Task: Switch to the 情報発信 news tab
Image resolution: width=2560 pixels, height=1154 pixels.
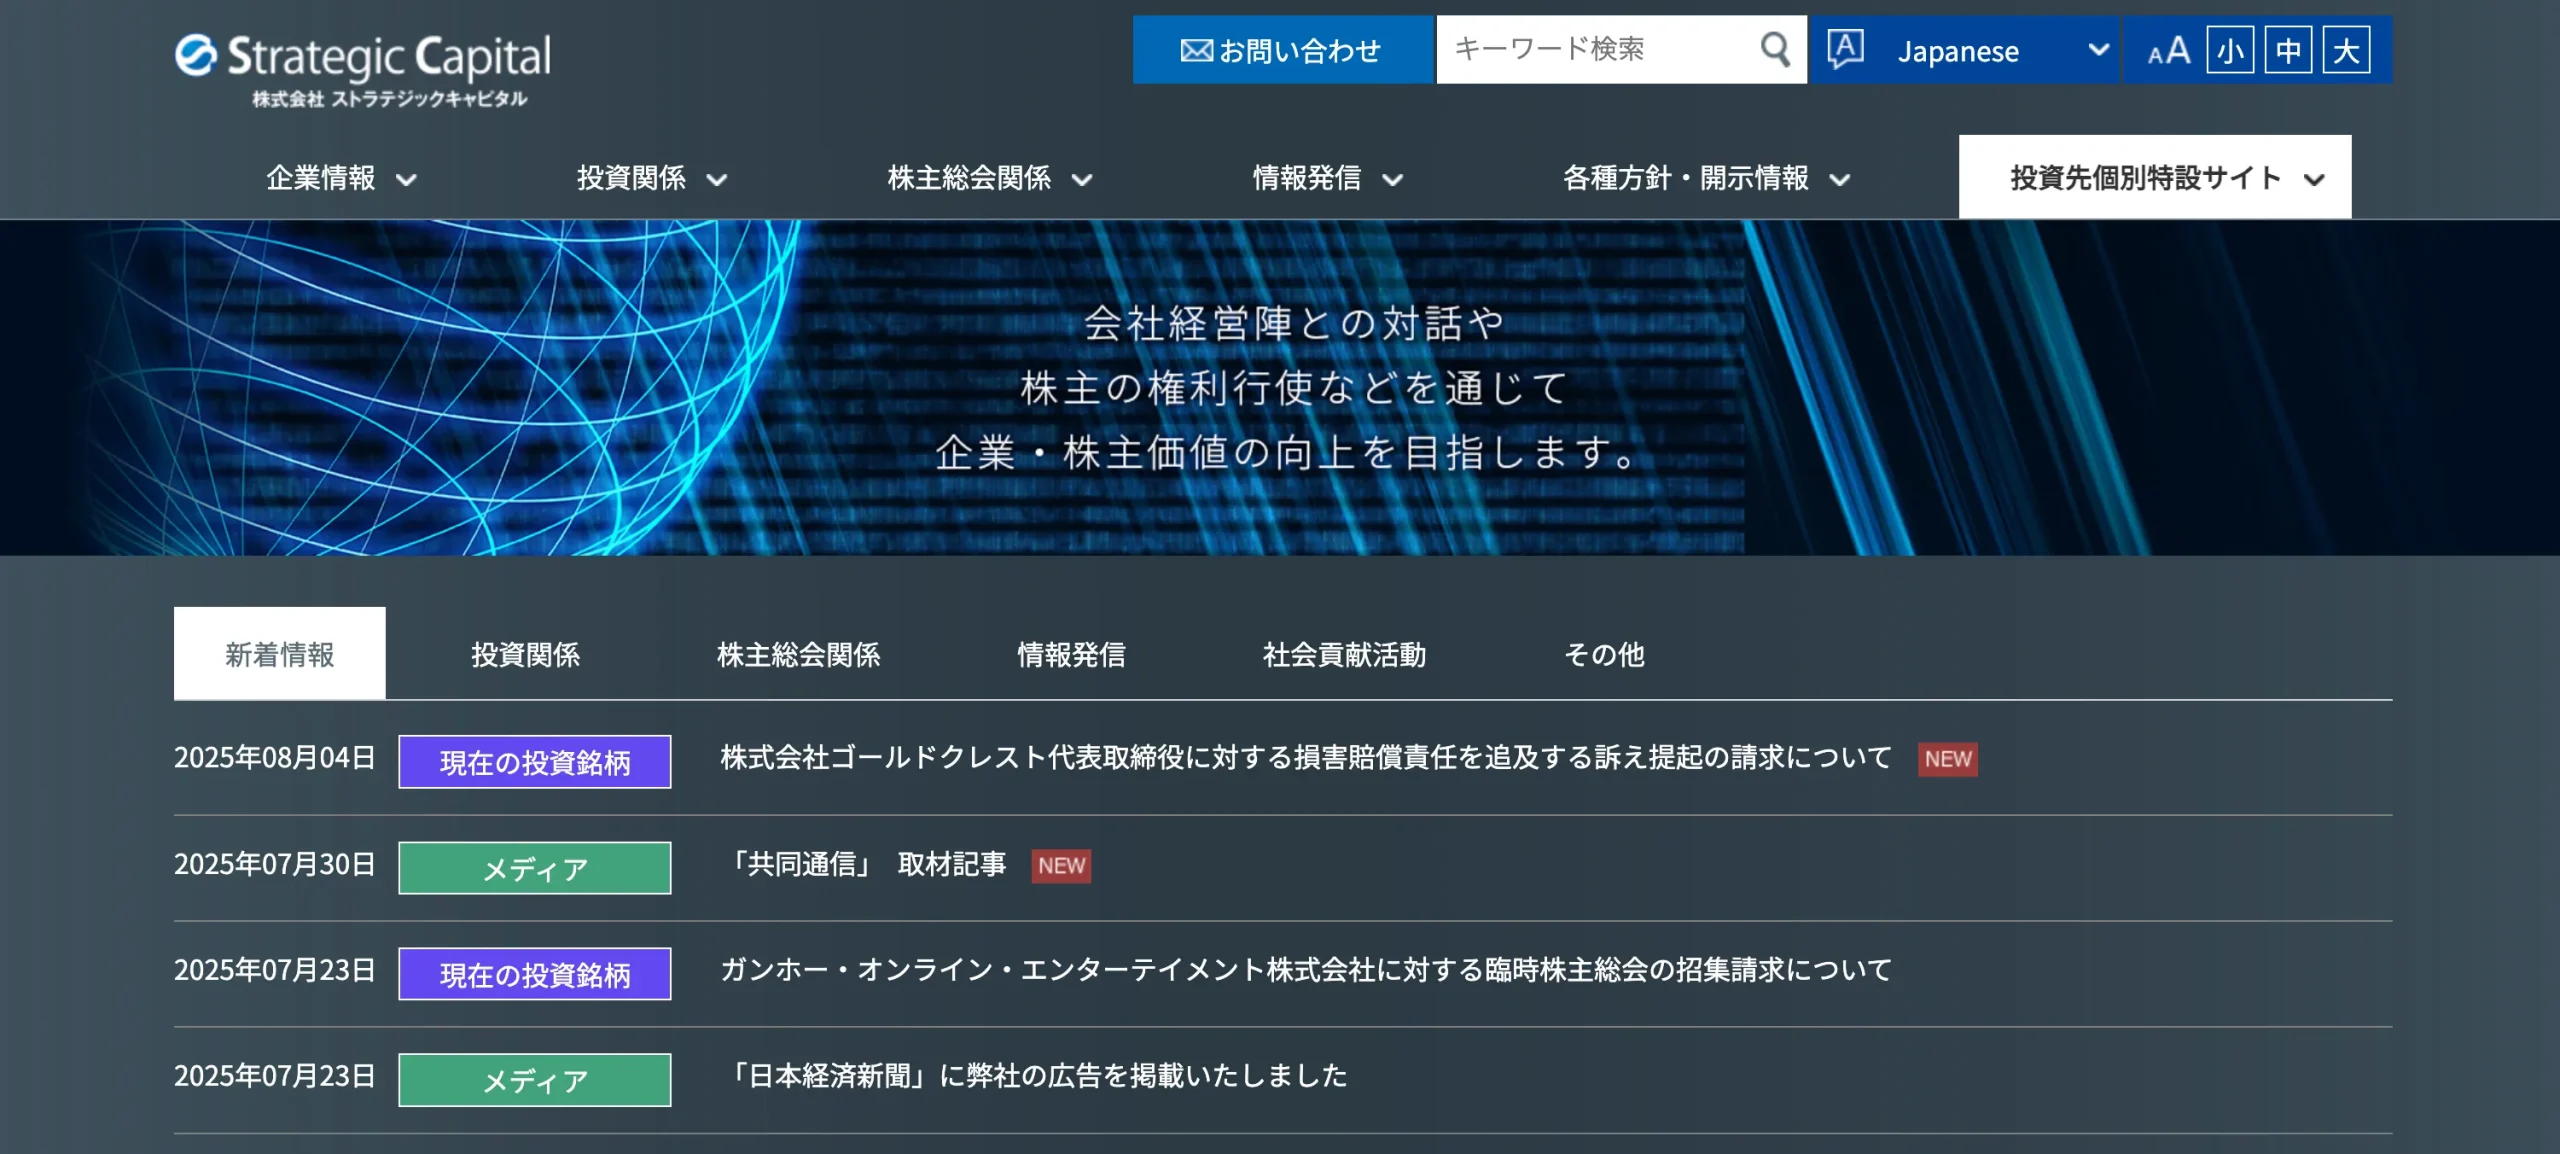Action: click(x=1071, y=654)
